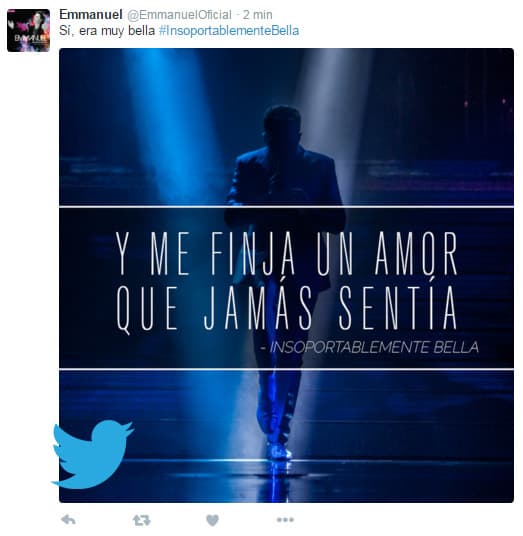Viewport: 523px width, 536px height.
Task: Click the tweet text 'Sí, era muy bella'
Action: [x=107, y=31]
